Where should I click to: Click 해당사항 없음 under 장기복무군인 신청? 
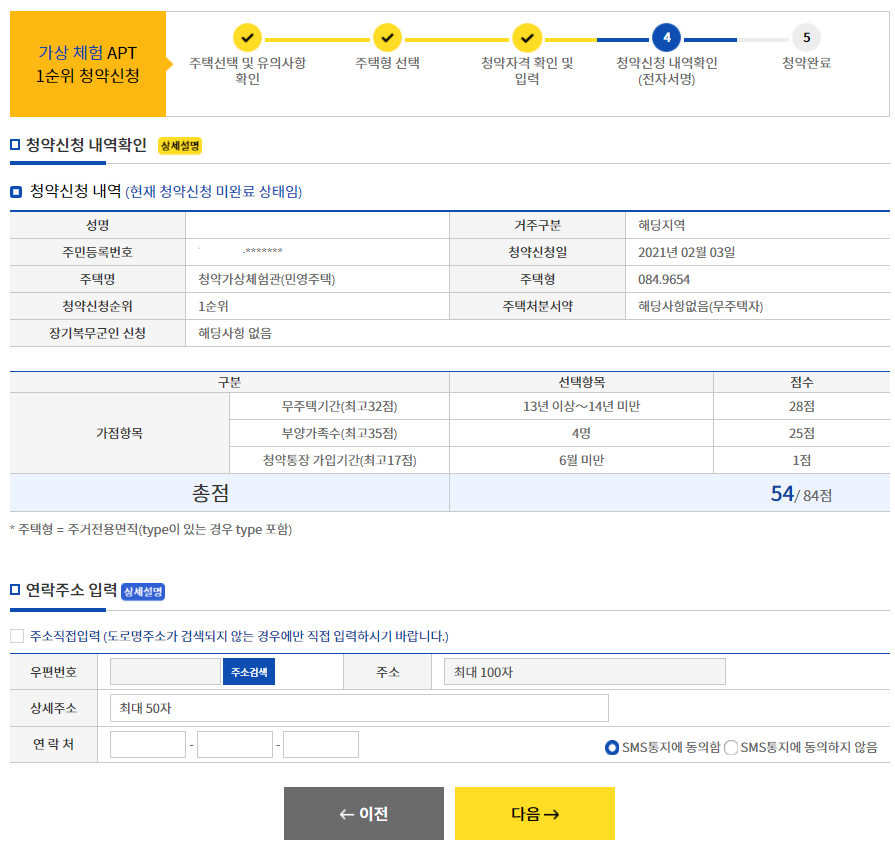tap(235, 333)
